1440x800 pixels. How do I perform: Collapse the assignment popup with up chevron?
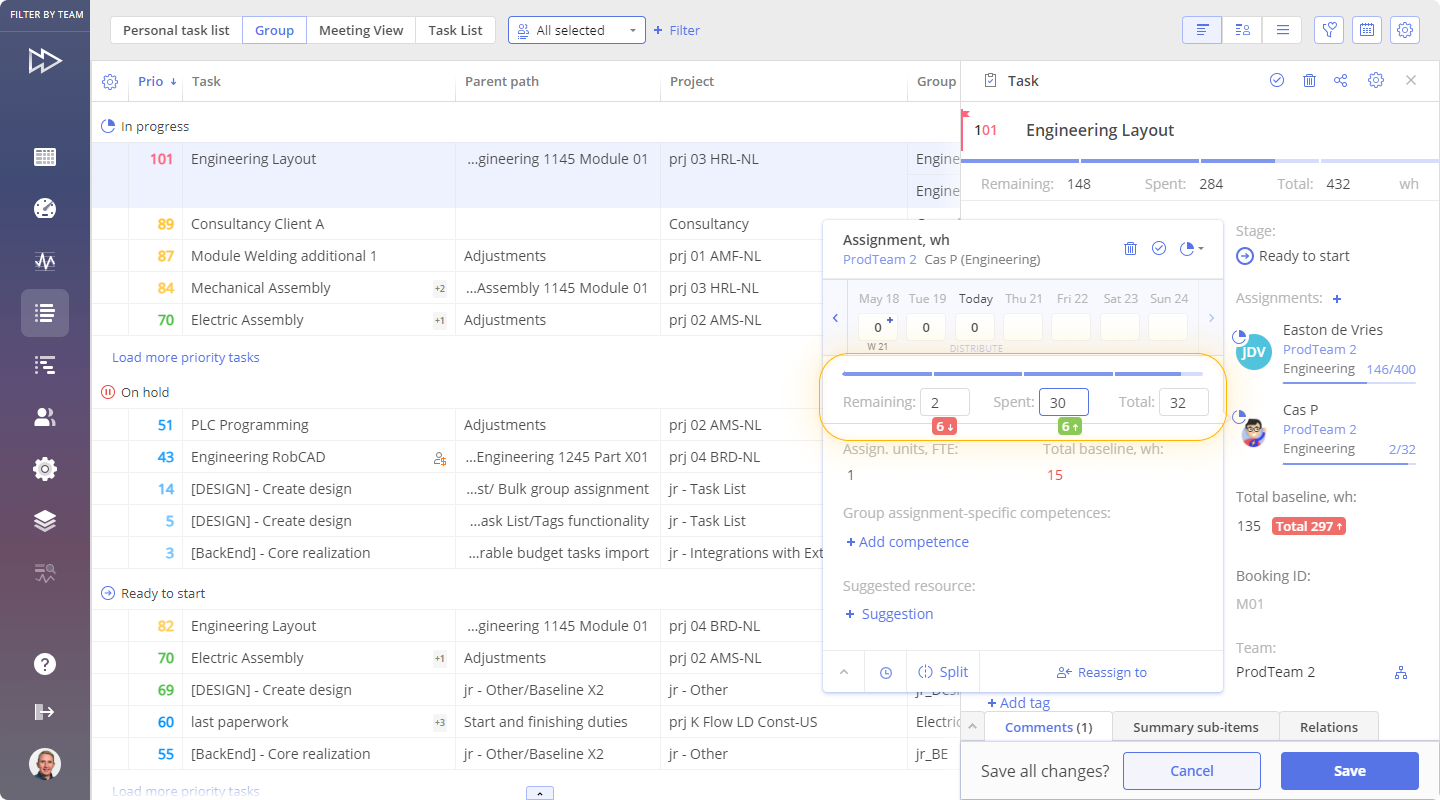pyautogui.click(x=845, y=673)
